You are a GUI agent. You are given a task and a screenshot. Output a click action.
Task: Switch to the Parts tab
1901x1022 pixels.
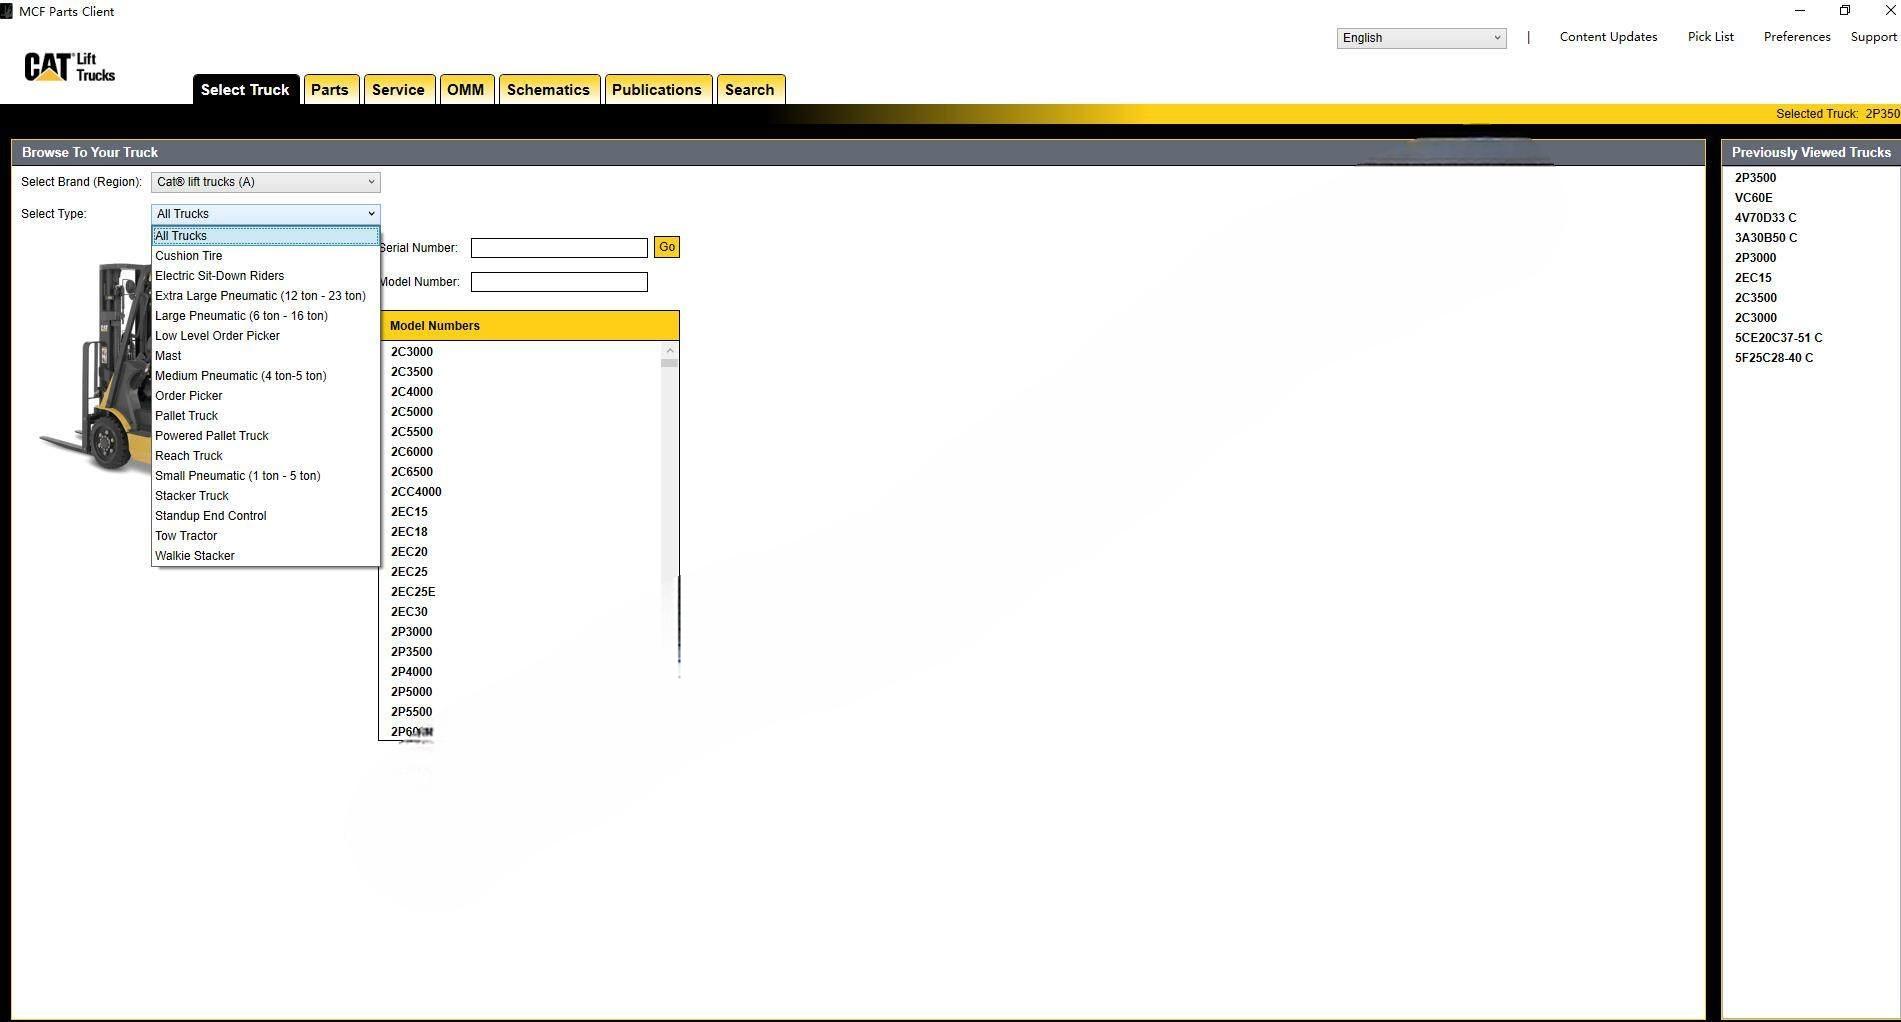click(331, 89)
